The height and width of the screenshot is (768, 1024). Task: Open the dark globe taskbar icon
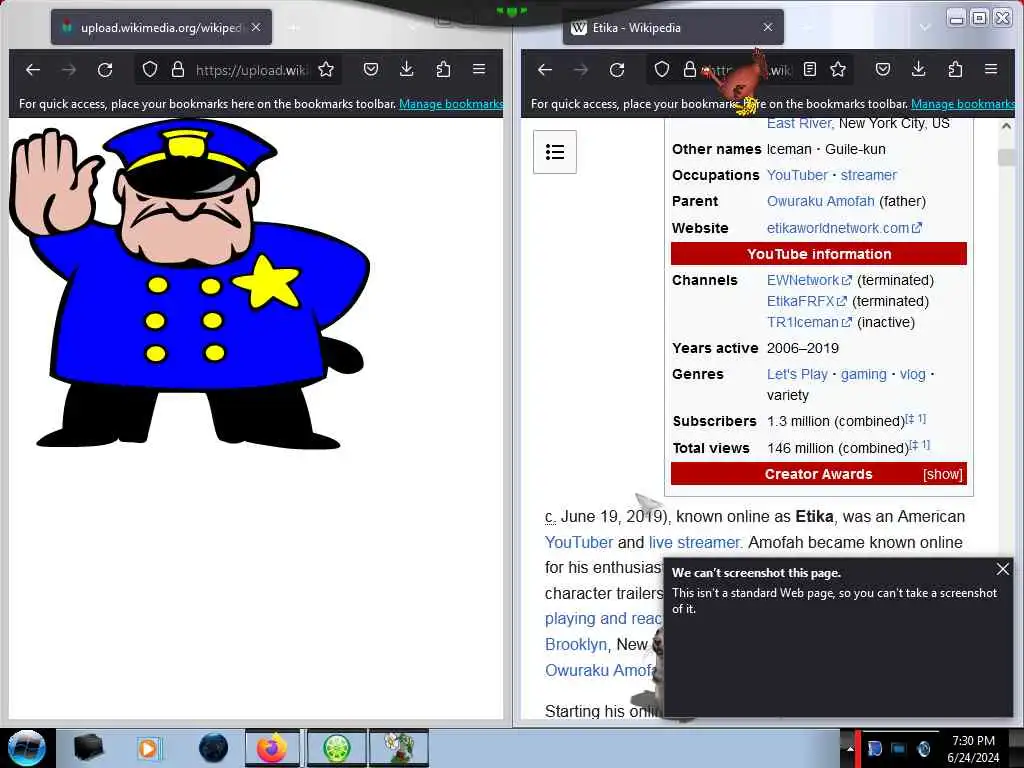pyautogui.click(x=213, y=748)
